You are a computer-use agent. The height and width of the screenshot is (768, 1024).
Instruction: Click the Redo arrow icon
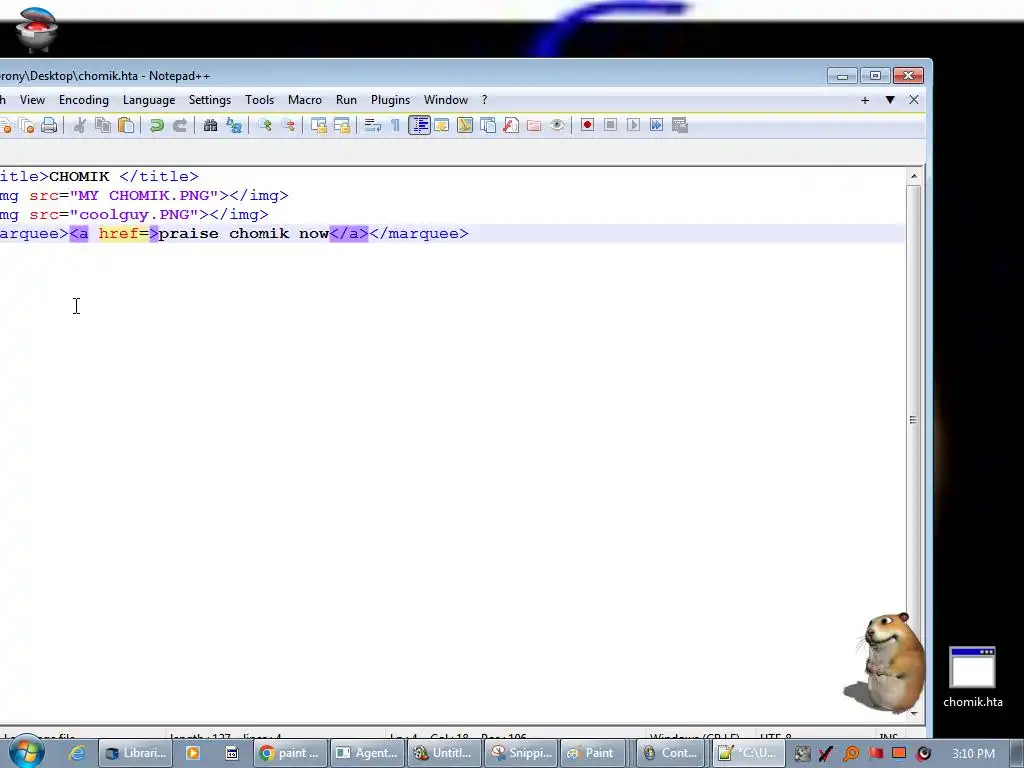click(x=180, y=125)
